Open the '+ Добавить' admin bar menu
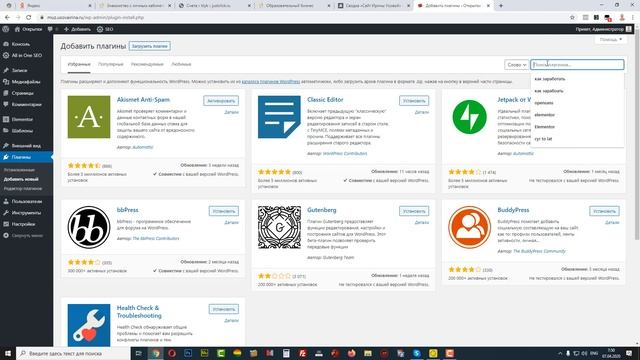 click(77, 29)
